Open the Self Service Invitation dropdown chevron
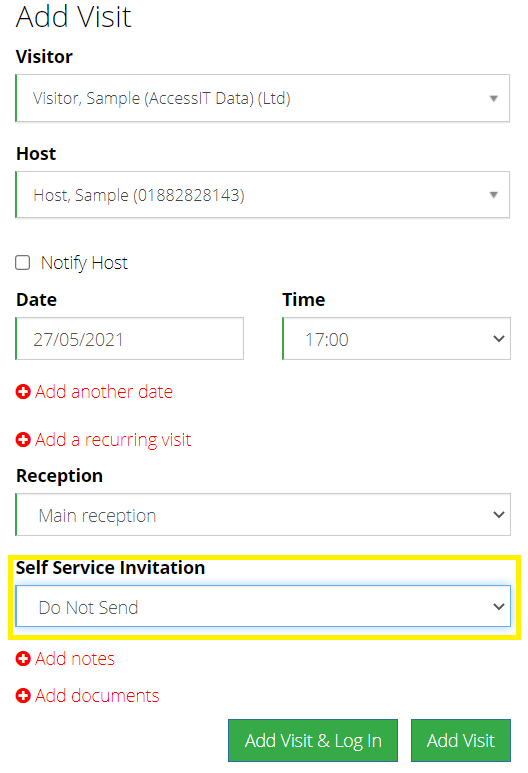This screenshot has width=528, height=773. 499,606
